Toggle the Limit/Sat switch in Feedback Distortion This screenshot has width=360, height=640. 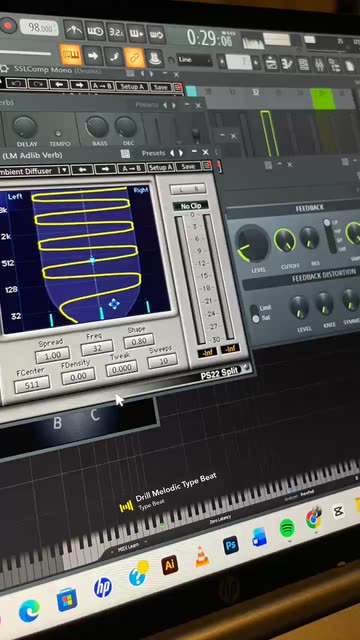pos(255,313)
